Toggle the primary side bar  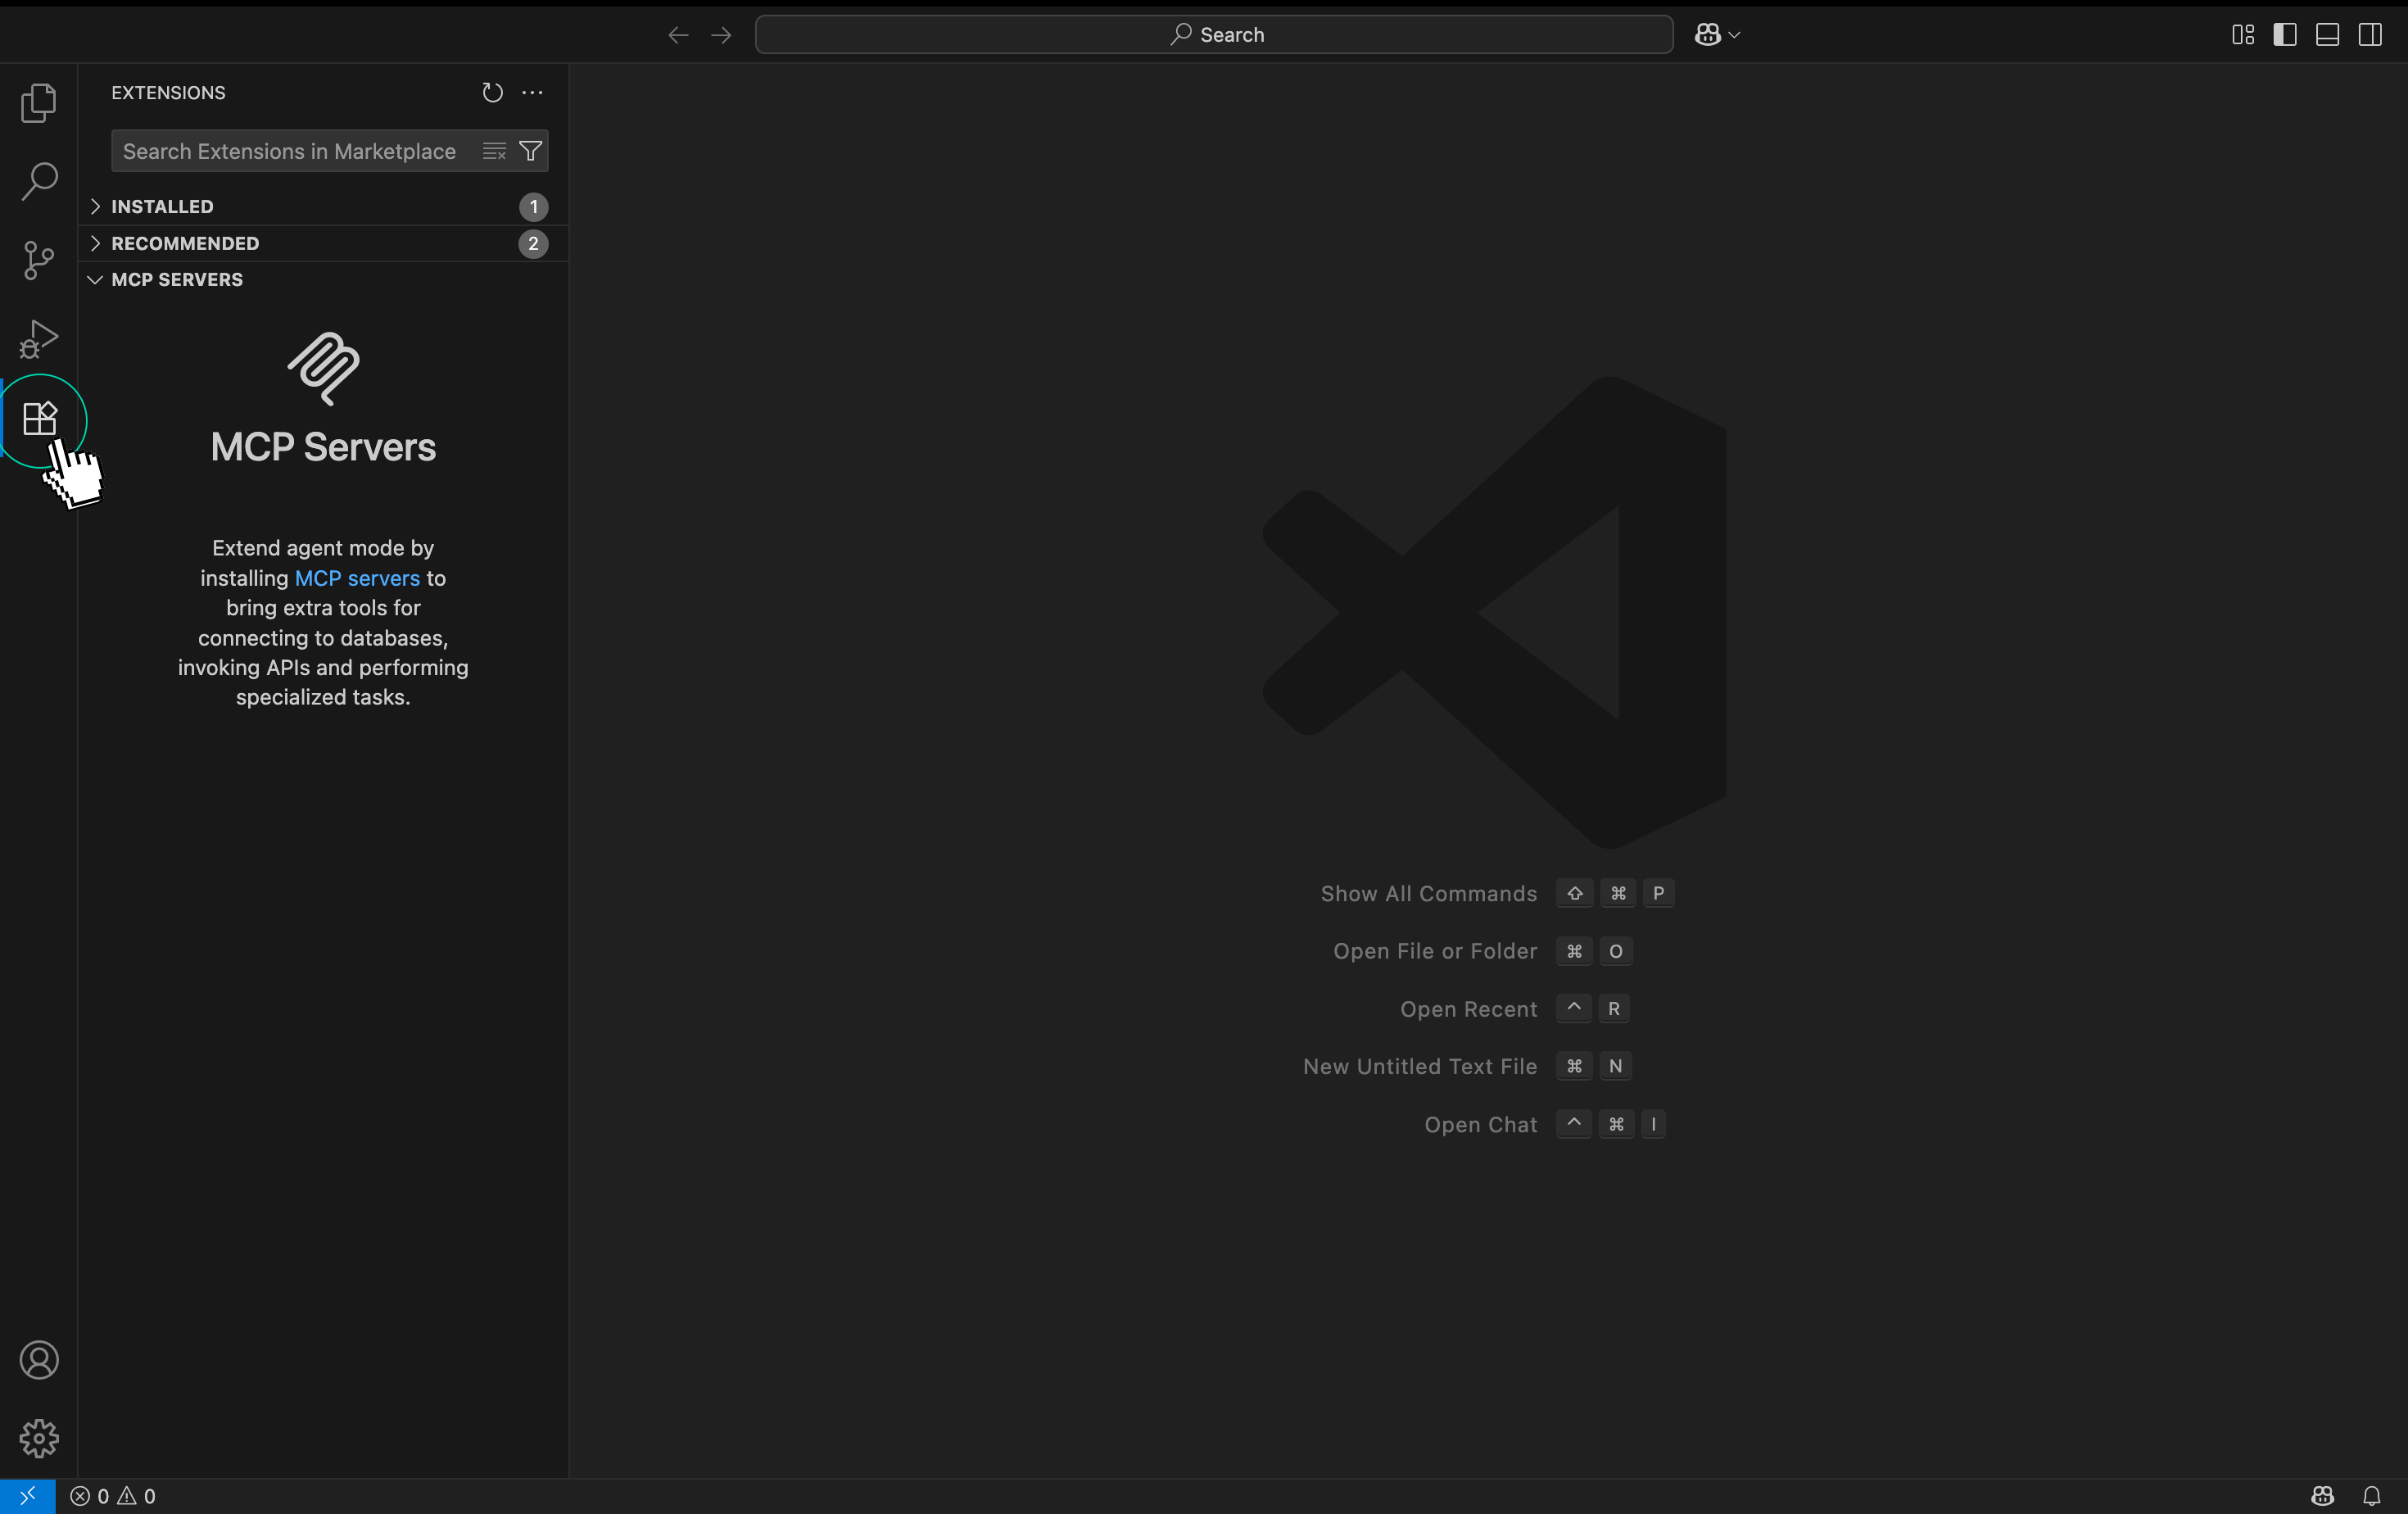[2285, 35]
